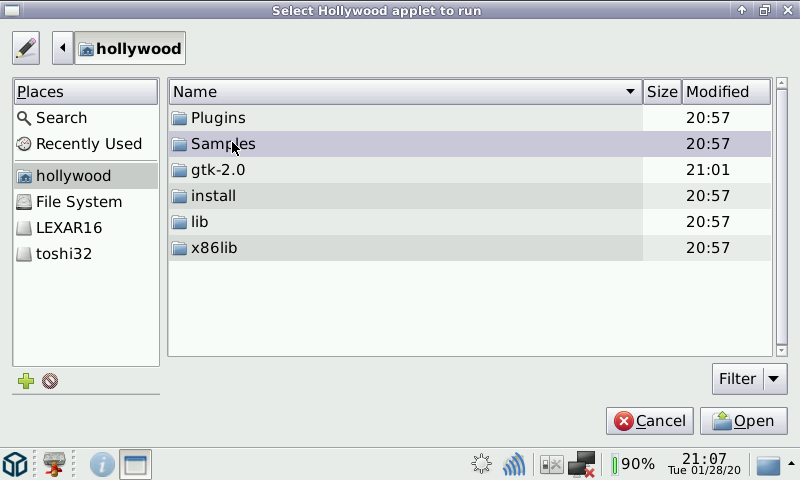Viewport: 800px width, 480px height.
Task: Click the left arrow beside the hollywood path
Action: 63,48
